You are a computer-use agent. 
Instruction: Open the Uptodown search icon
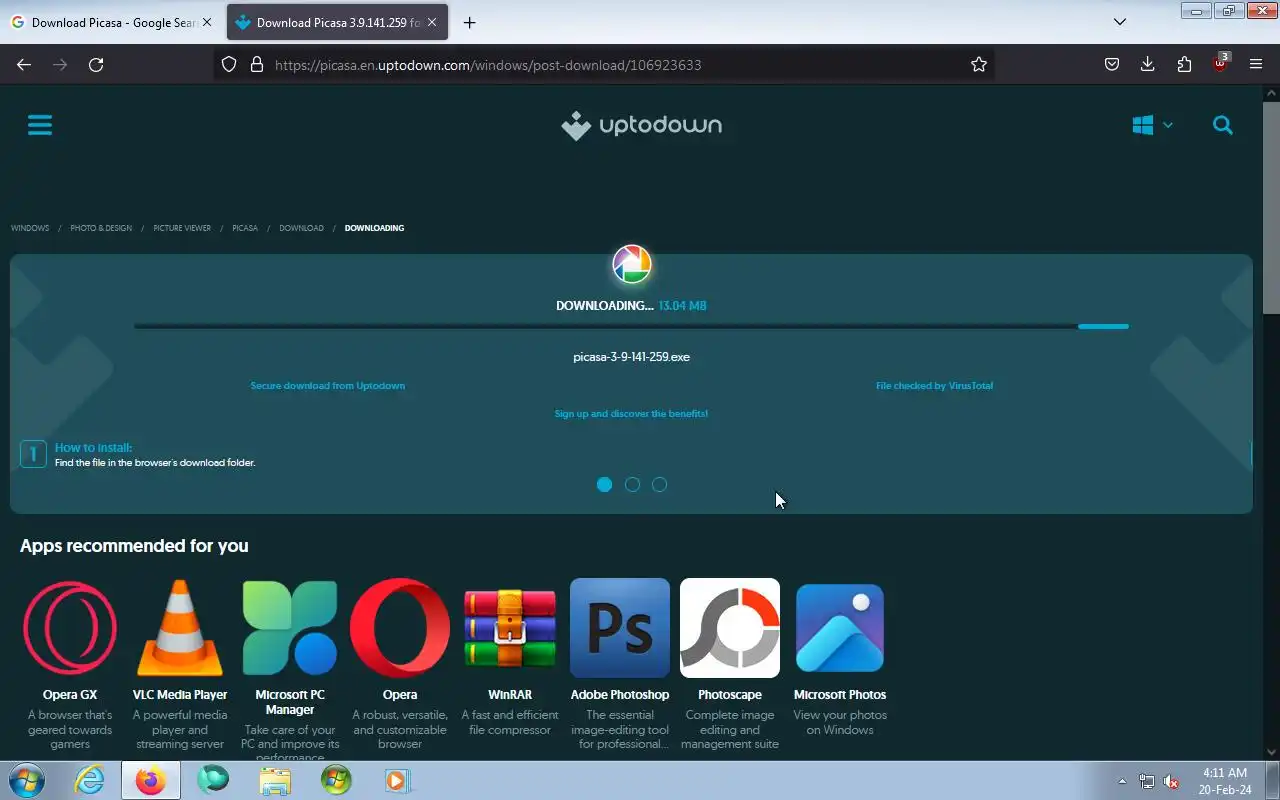1222,125
